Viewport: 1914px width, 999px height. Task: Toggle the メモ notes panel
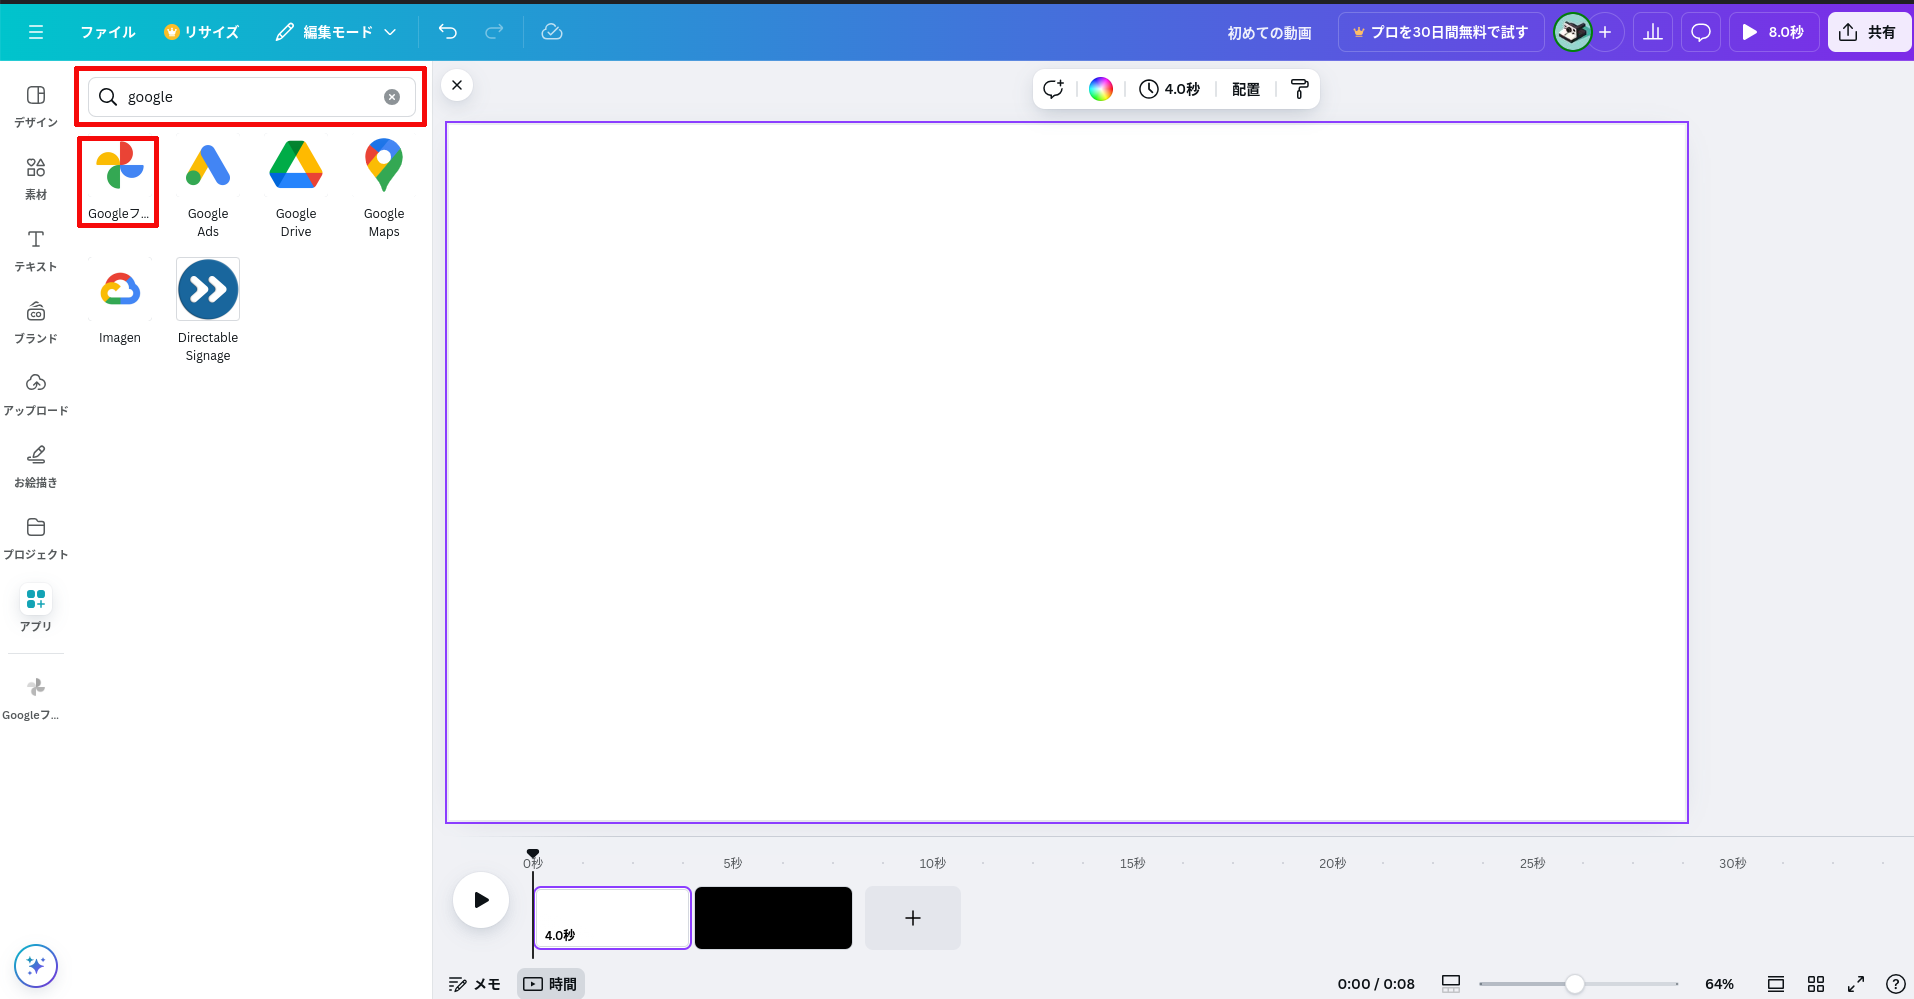474,984
